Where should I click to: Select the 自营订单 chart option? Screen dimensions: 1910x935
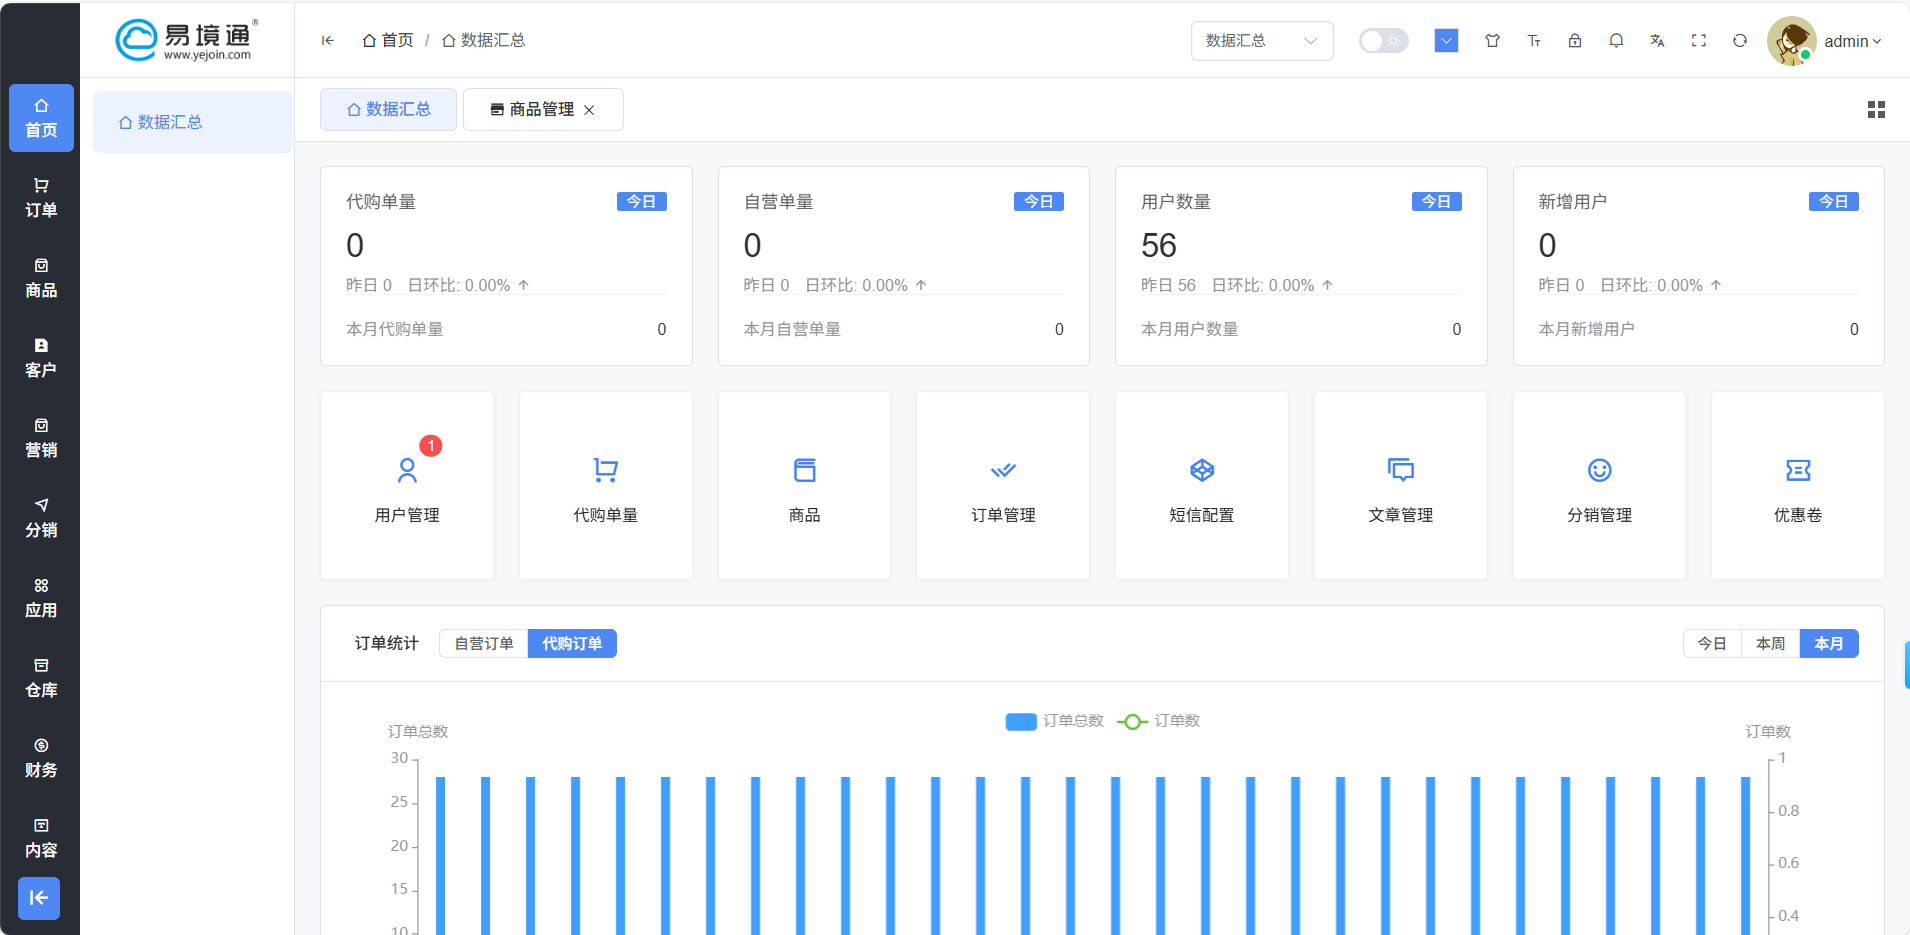[x=484, y=643]
